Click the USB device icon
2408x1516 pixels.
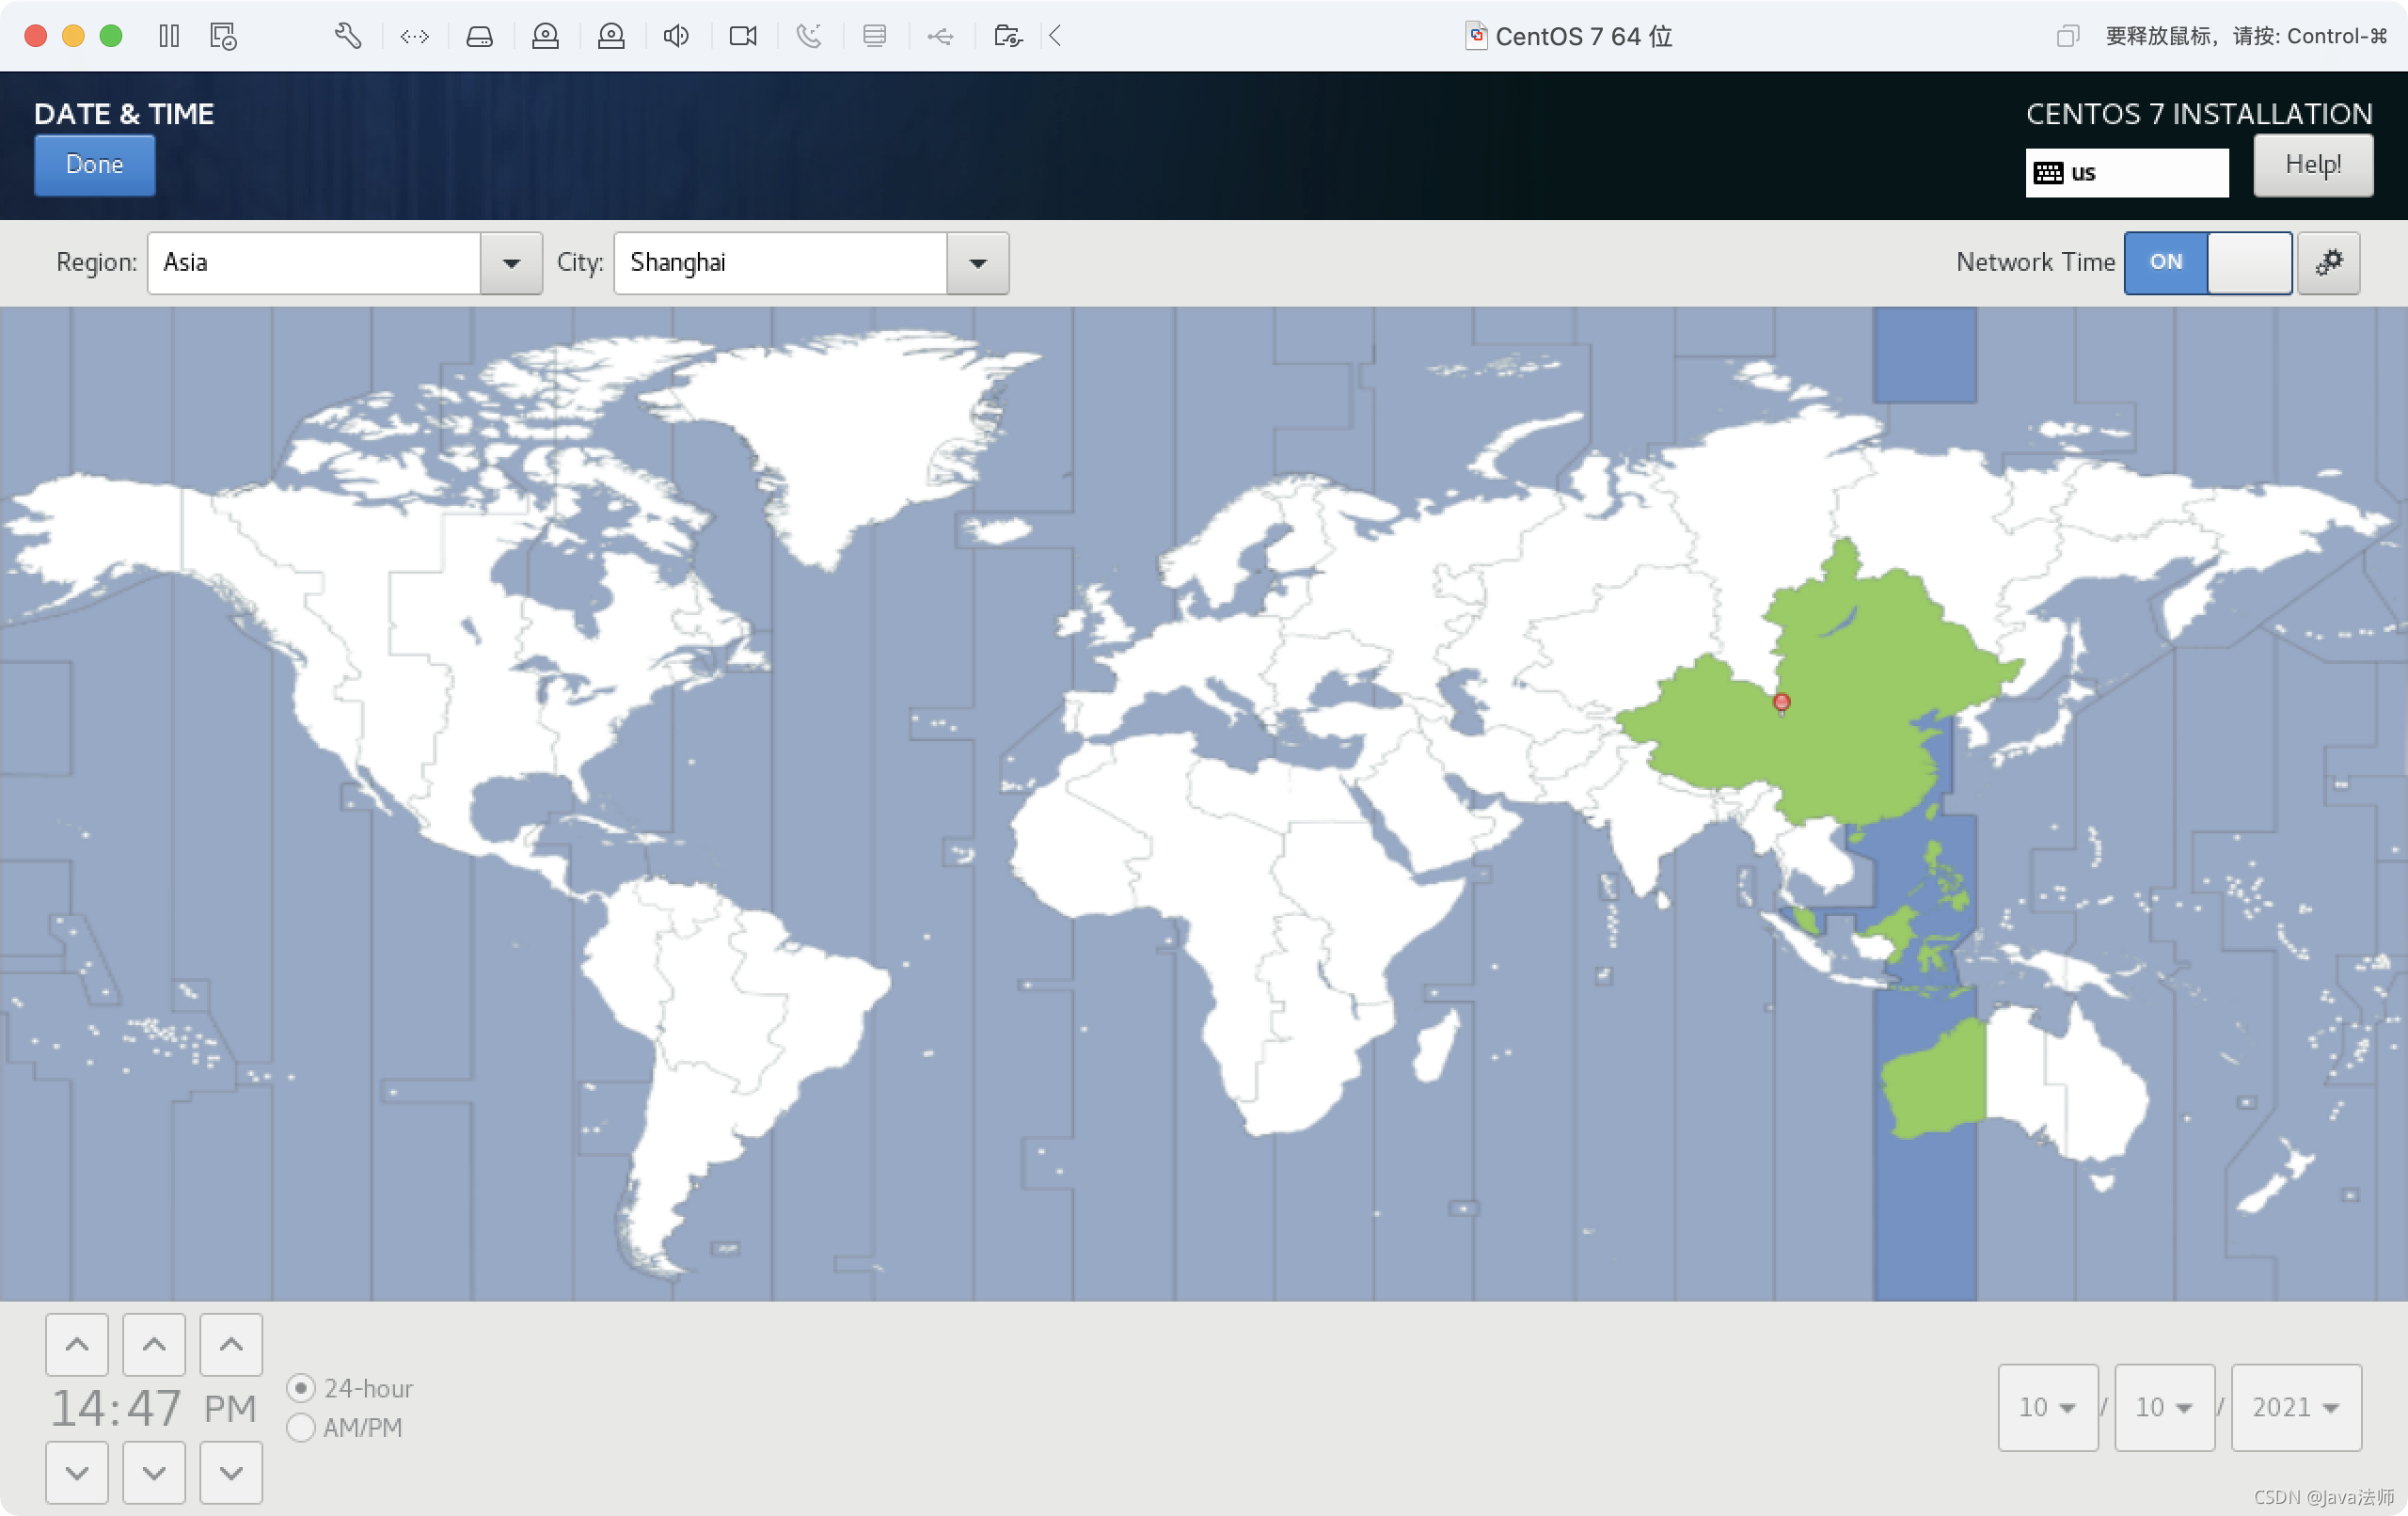click(940, 37)
